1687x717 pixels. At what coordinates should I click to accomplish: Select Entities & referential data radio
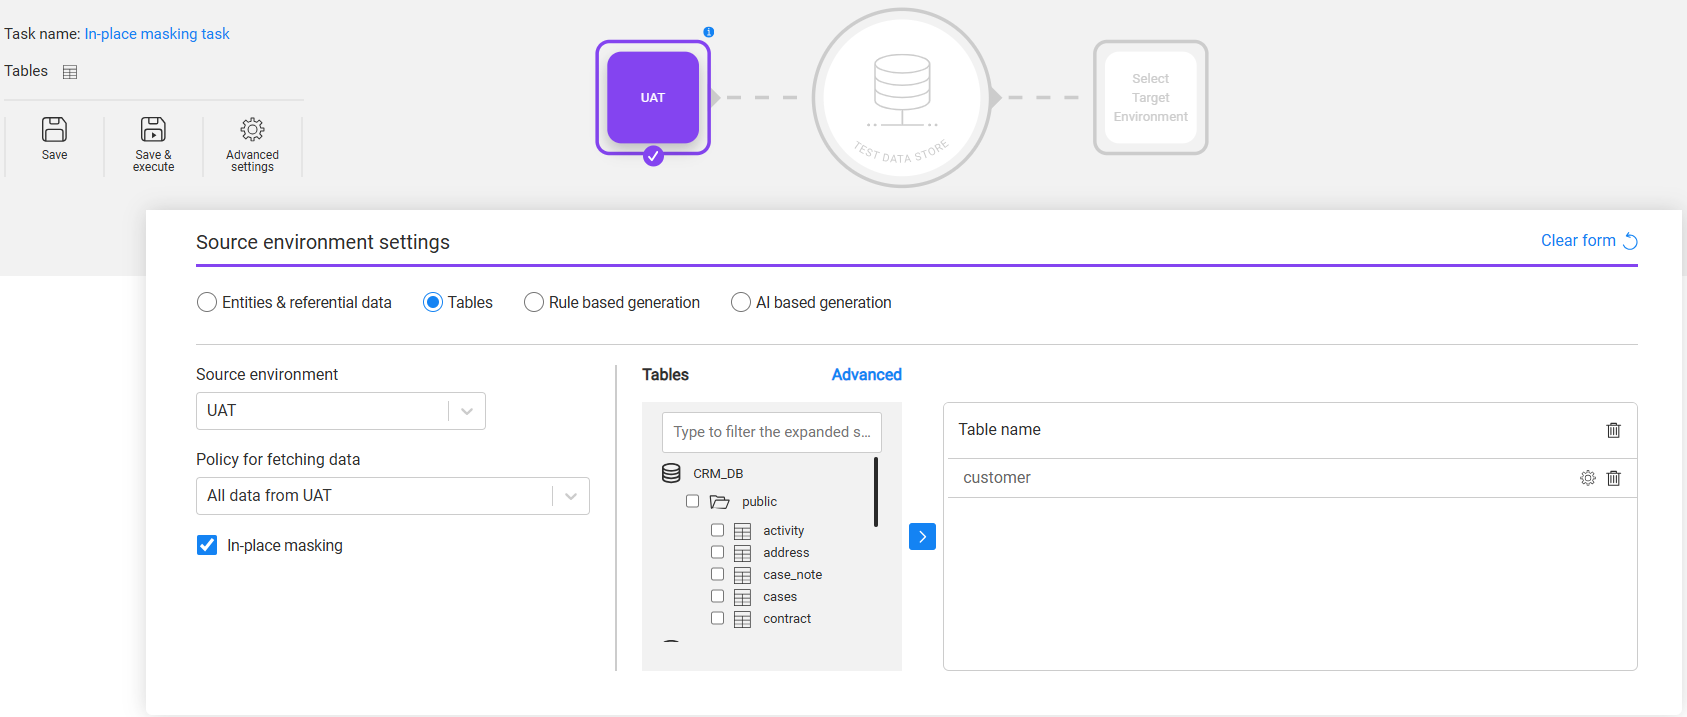pos(207,302)
